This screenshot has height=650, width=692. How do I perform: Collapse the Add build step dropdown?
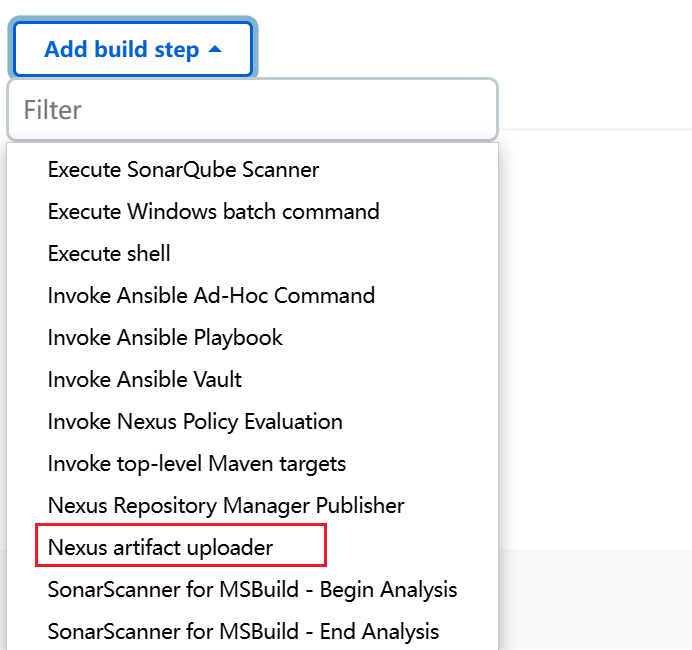(133, 49)
